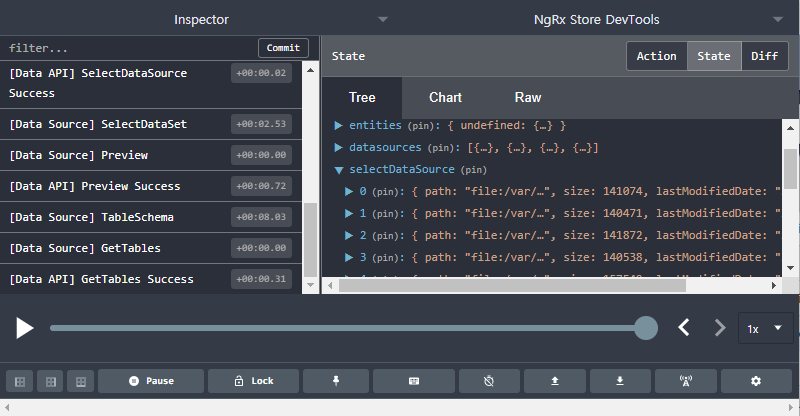Click bottom window scrollbar right arrow
This screenshot has height=416, width=800.
[x=792, y=407]
